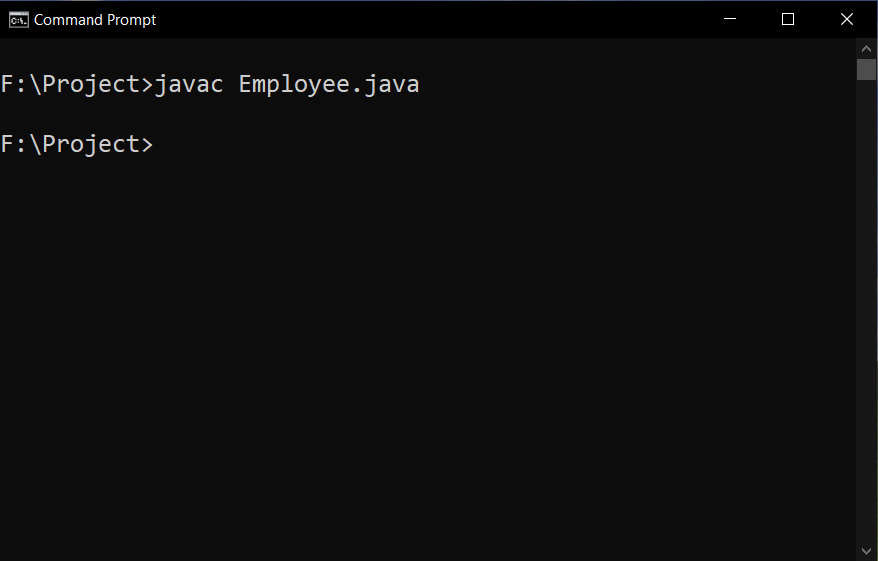Click the scrollbar track below the thumb
This screenshot has height=561, width=878.
click(866, 311)
